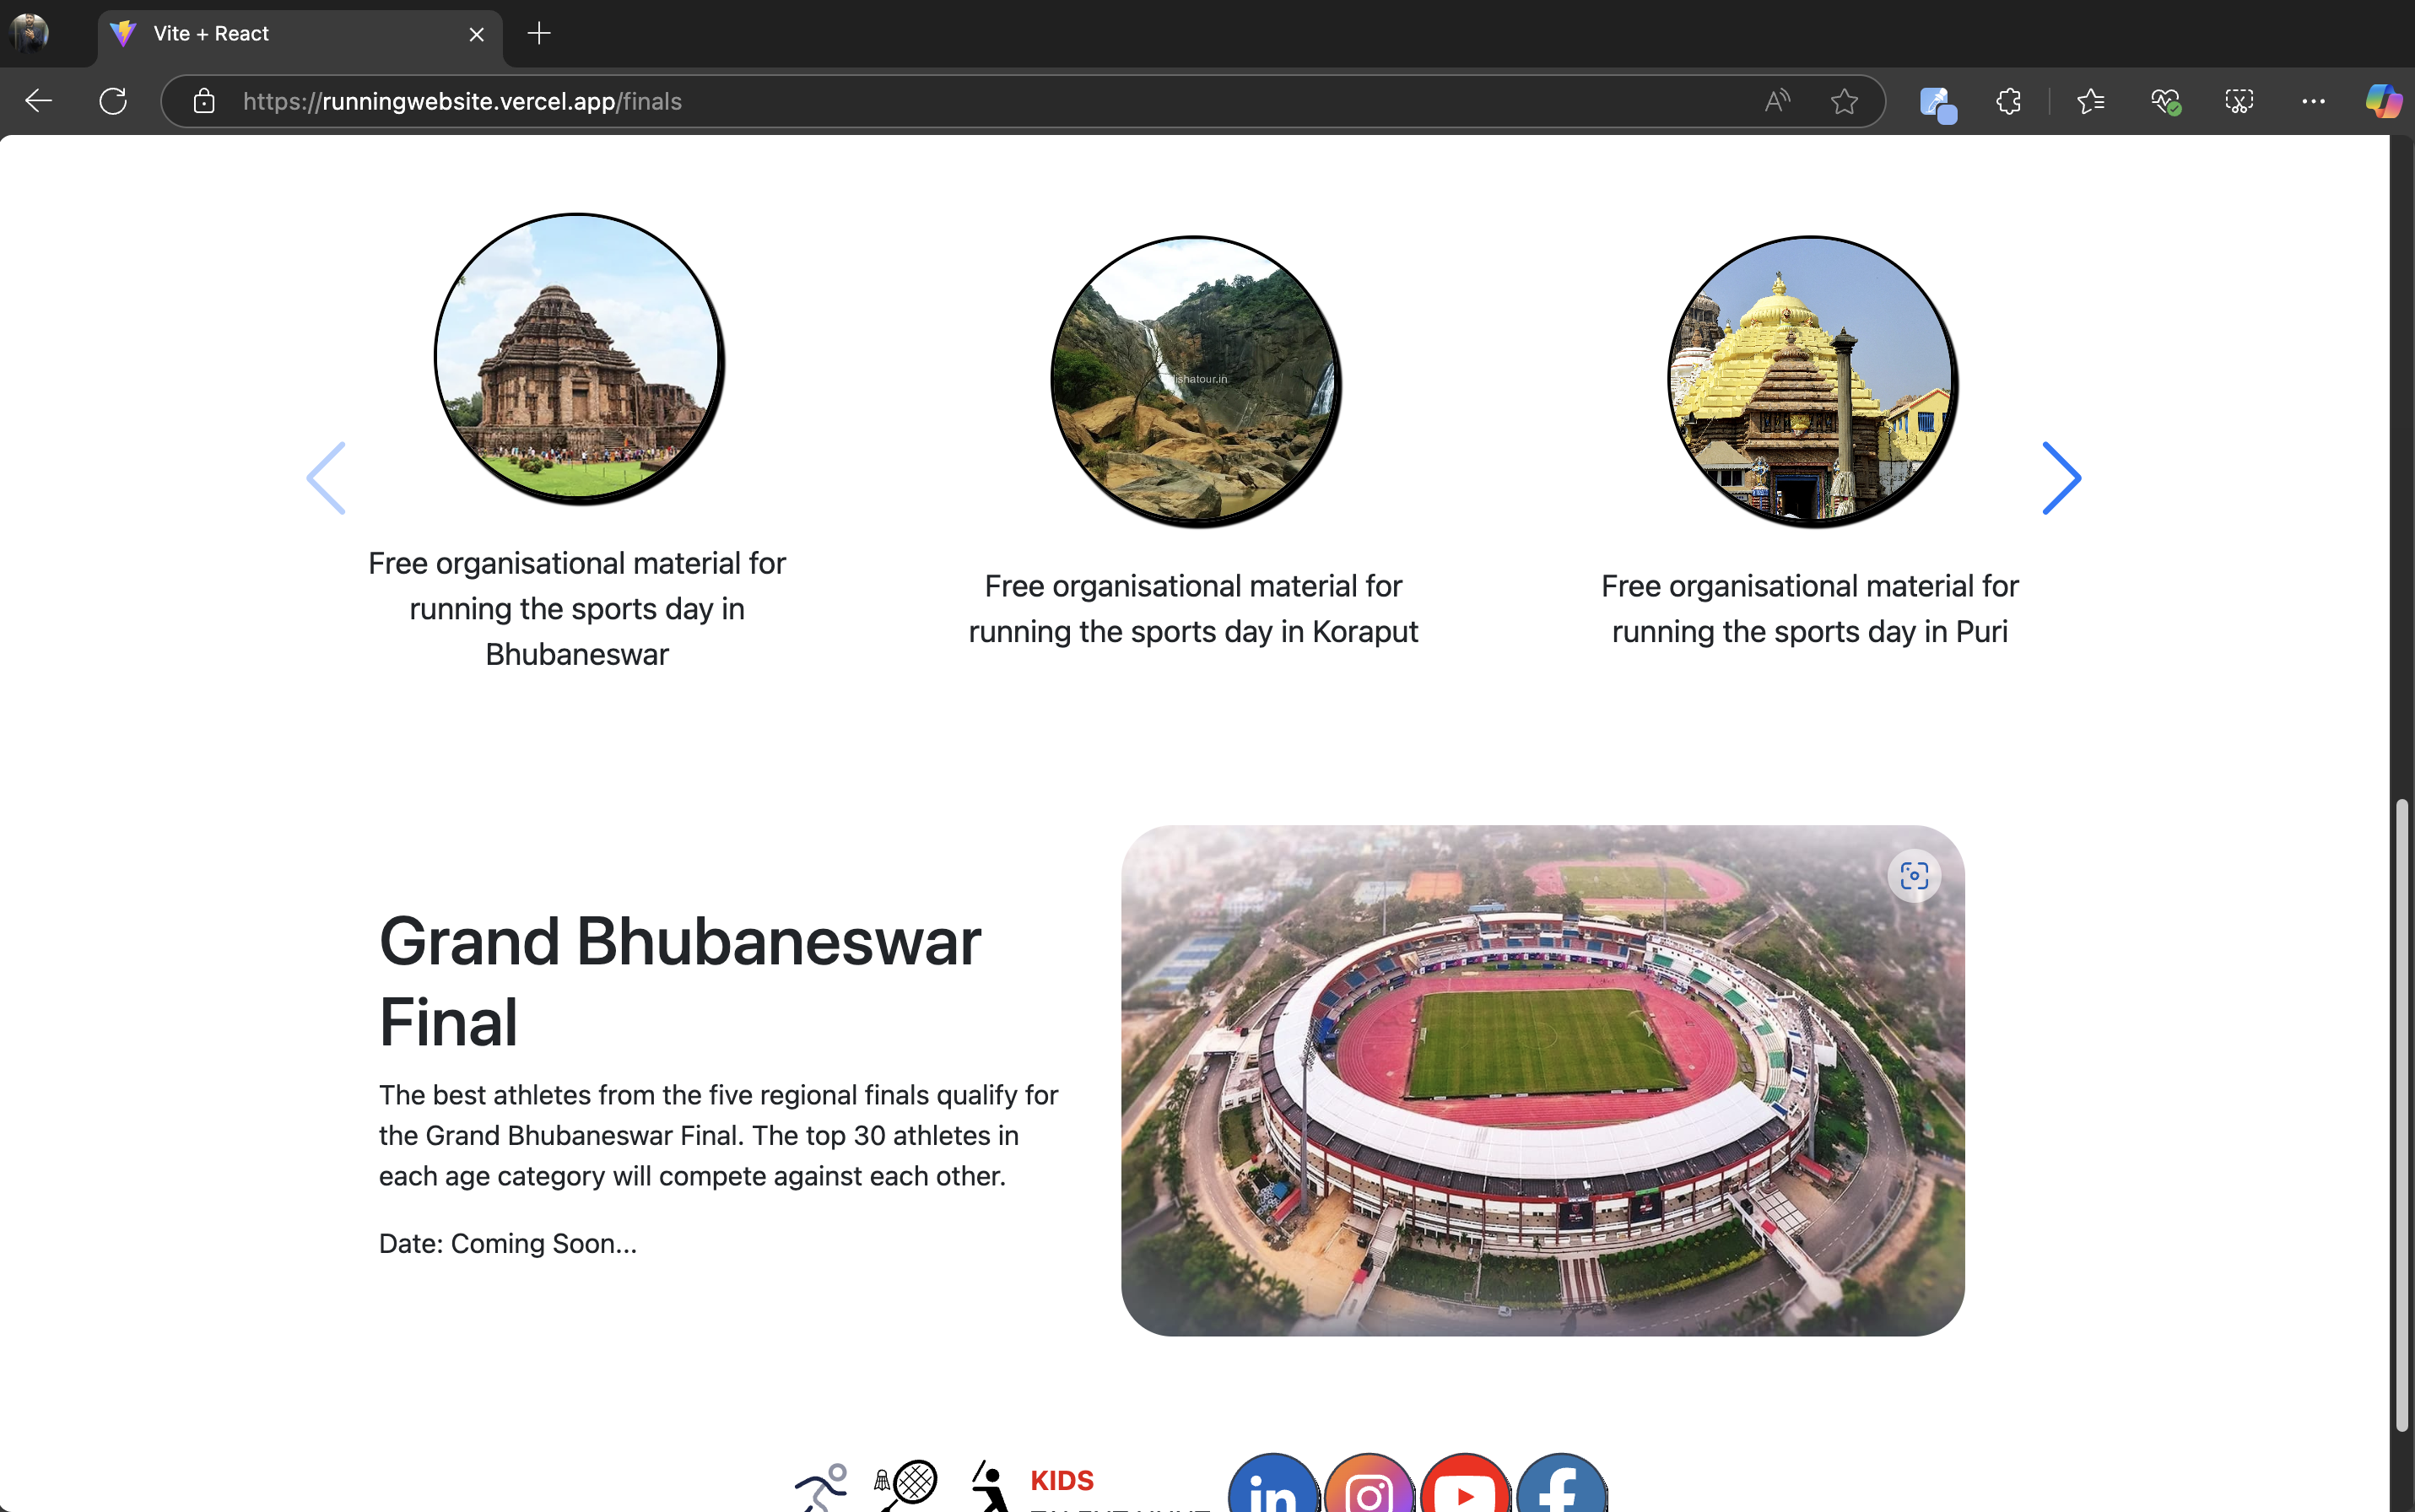This screenshot has height=1512, width=2415.
Task: Activate the Web capture scissors icon
Action: tap(2238, 101)
